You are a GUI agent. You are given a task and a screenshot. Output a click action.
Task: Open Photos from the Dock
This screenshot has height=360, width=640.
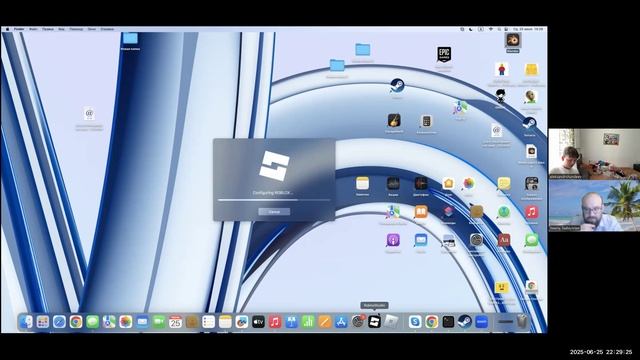125,322
